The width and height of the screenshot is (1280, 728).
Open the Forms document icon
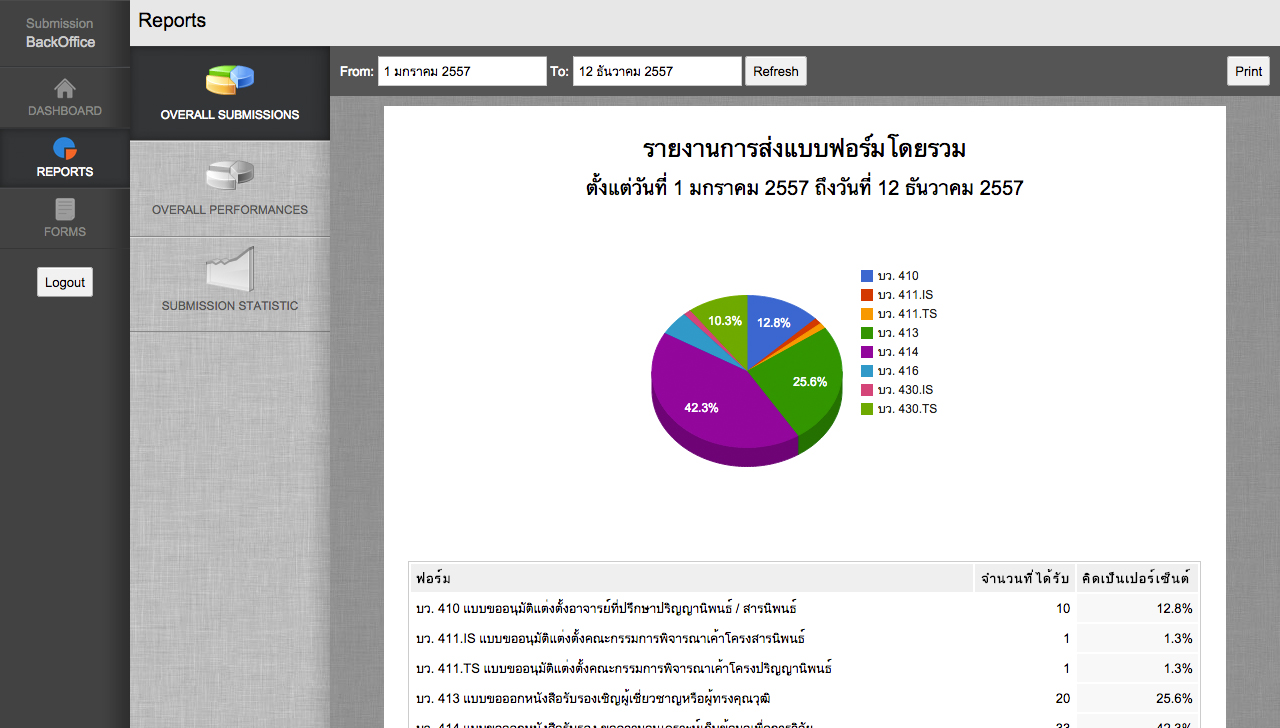tap(65, 209)
